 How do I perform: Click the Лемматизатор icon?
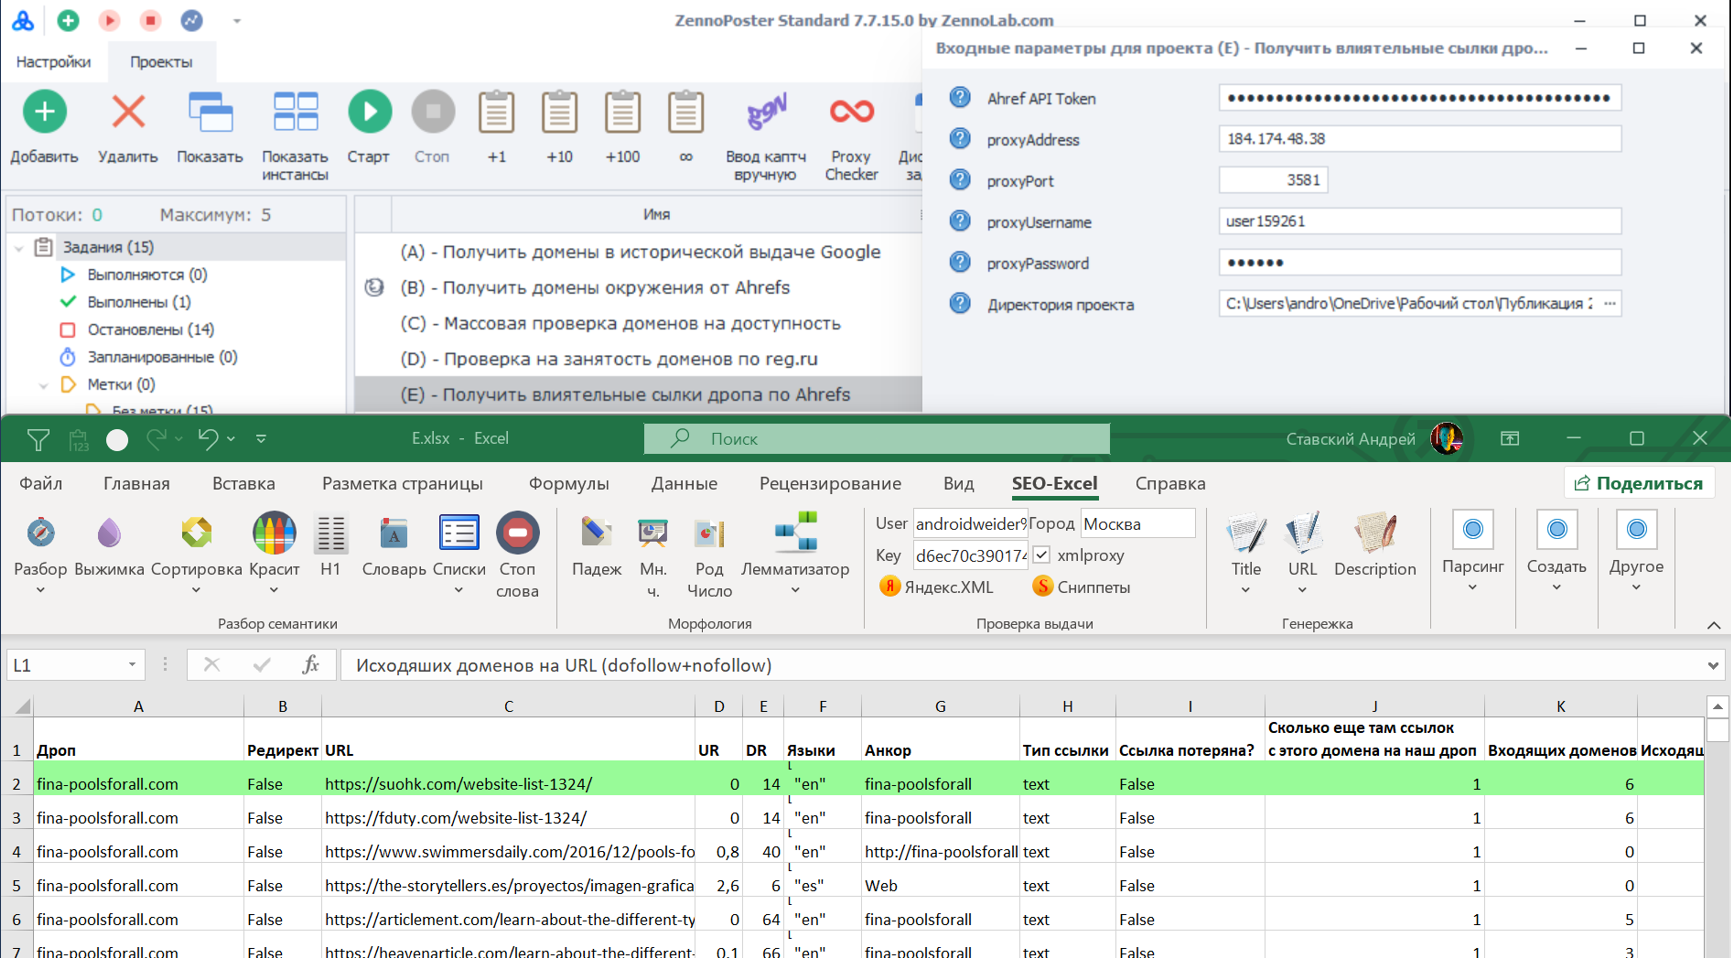point(795,531)
